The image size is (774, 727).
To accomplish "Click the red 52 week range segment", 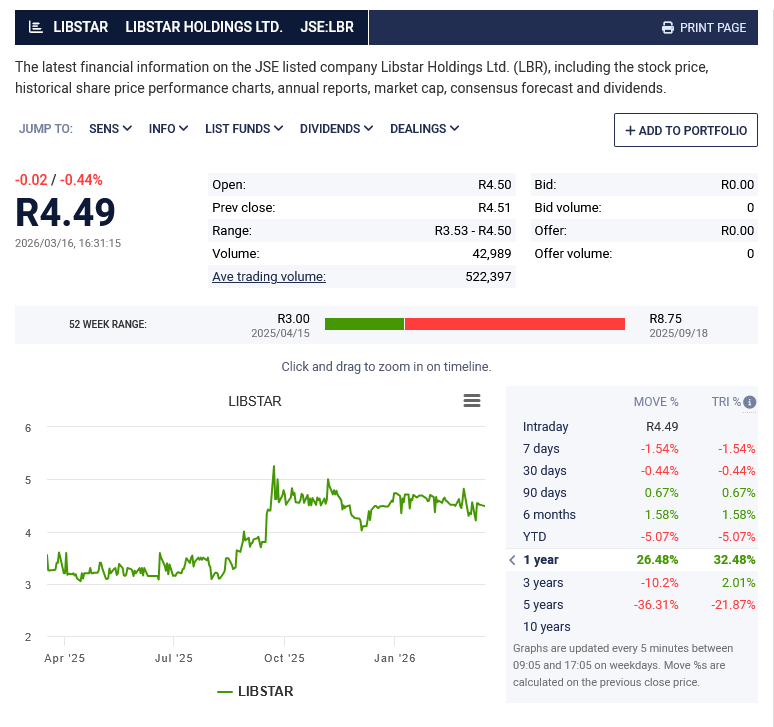I will pos(514,324).
